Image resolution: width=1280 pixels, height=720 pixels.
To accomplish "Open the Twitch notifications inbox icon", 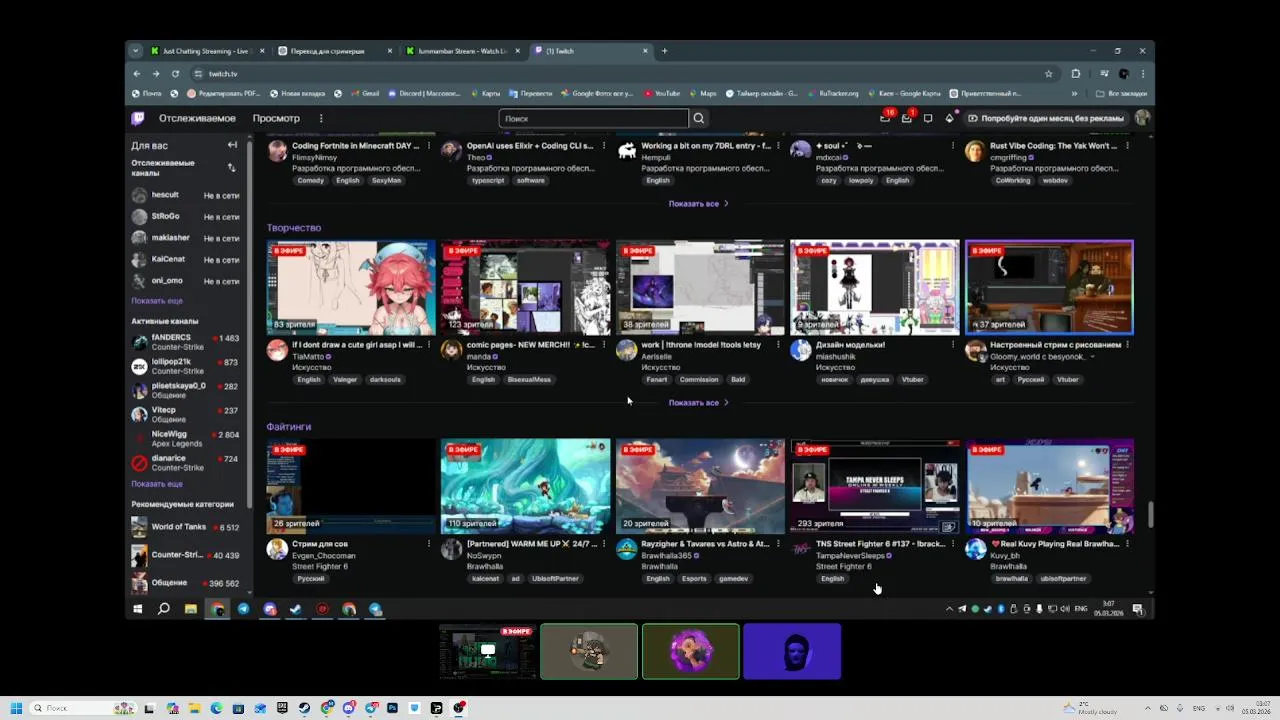I will tap(906, 118).
